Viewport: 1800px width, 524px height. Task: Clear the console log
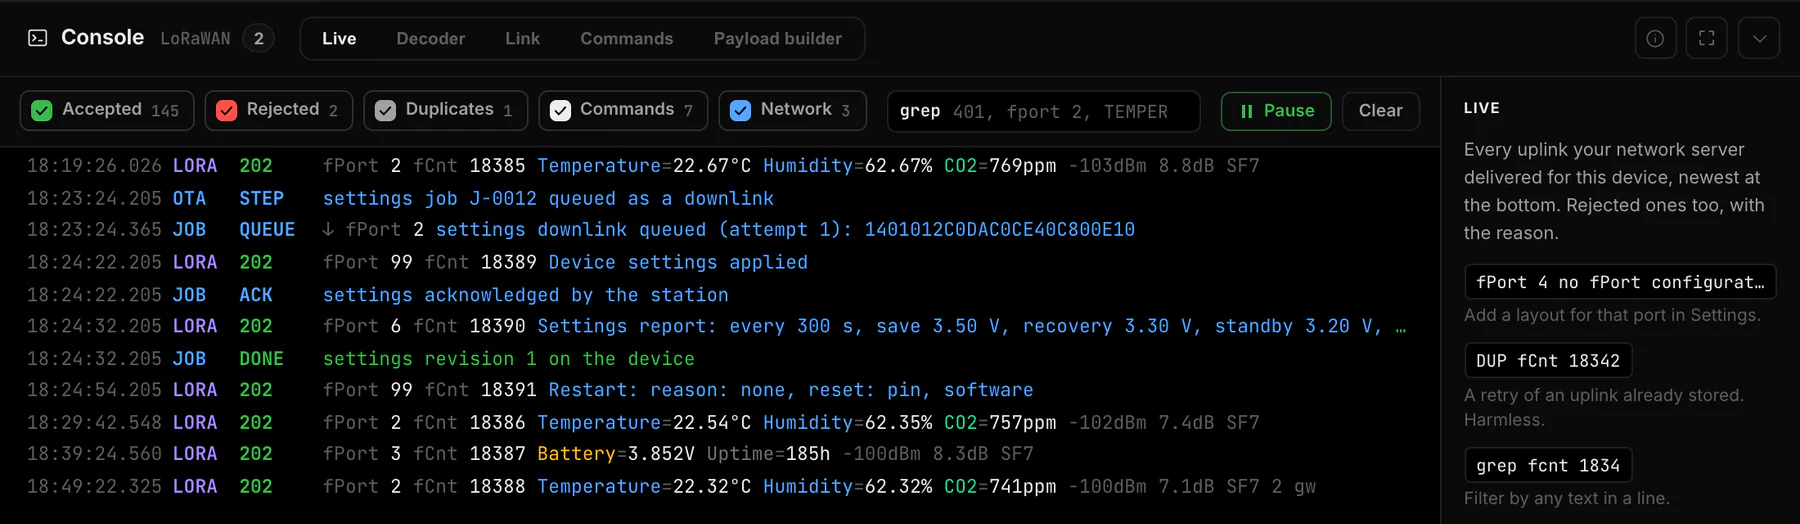click(1380, 110)
